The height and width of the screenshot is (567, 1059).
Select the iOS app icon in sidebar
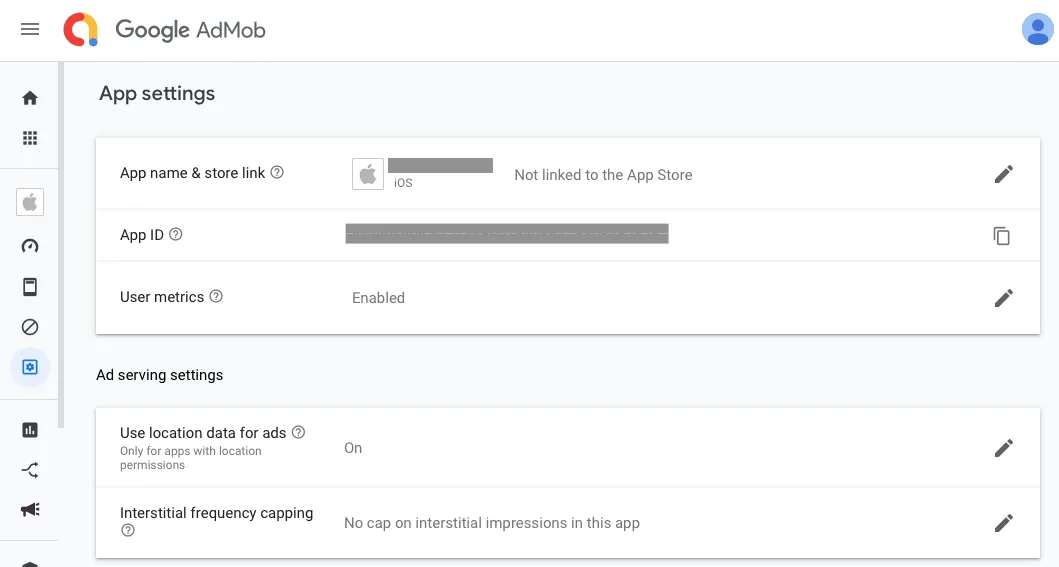[x=30, y=203]
